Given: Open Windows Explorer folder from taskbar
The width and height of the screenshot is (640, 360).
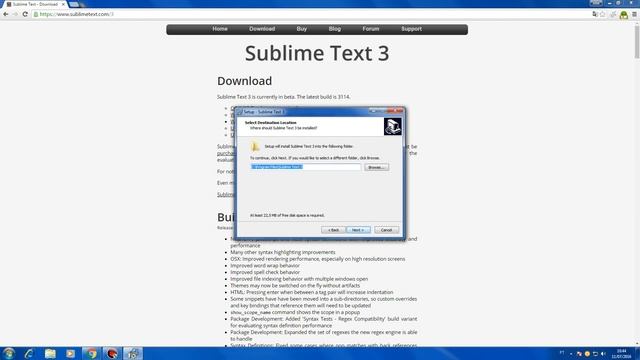Looking at the screenshot, I should (50, 353).
